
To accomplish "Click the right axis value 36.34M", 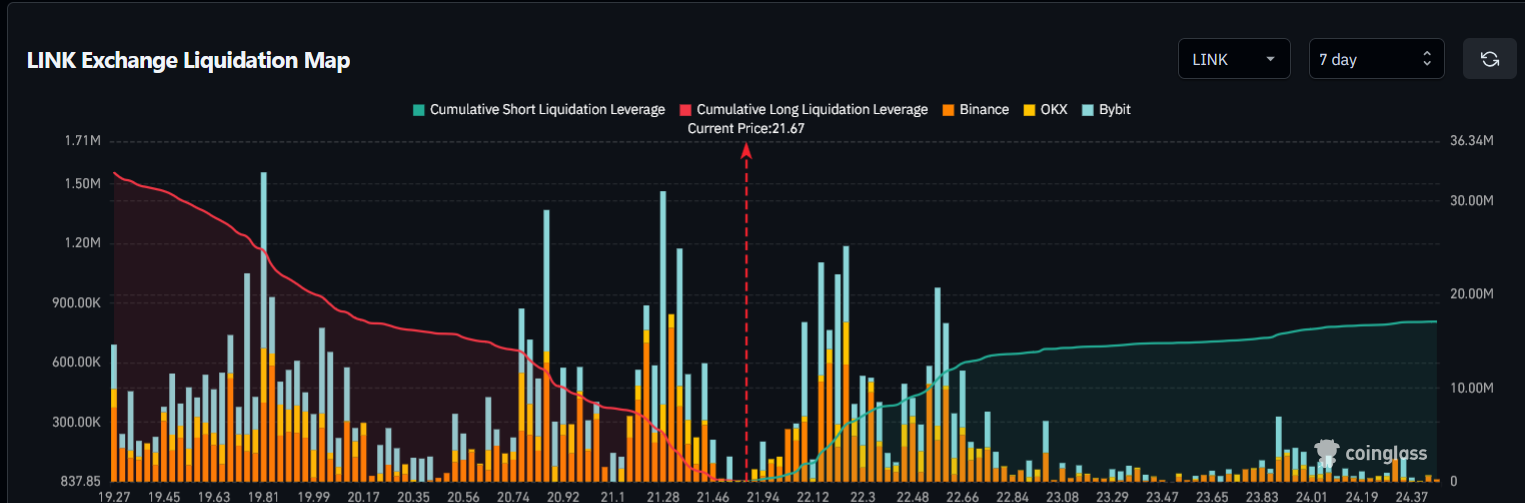I will coord(1471,141).
